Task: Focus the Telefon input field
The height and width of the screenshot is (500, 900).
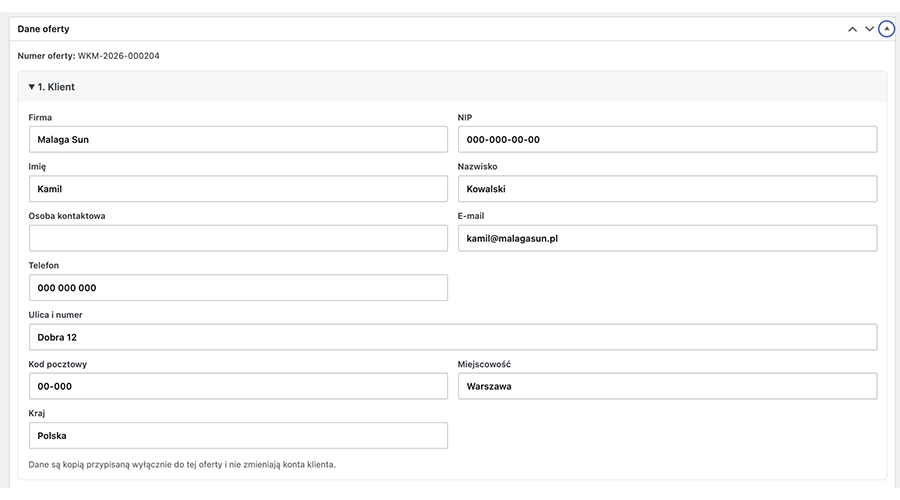Action: click(238, 288)
